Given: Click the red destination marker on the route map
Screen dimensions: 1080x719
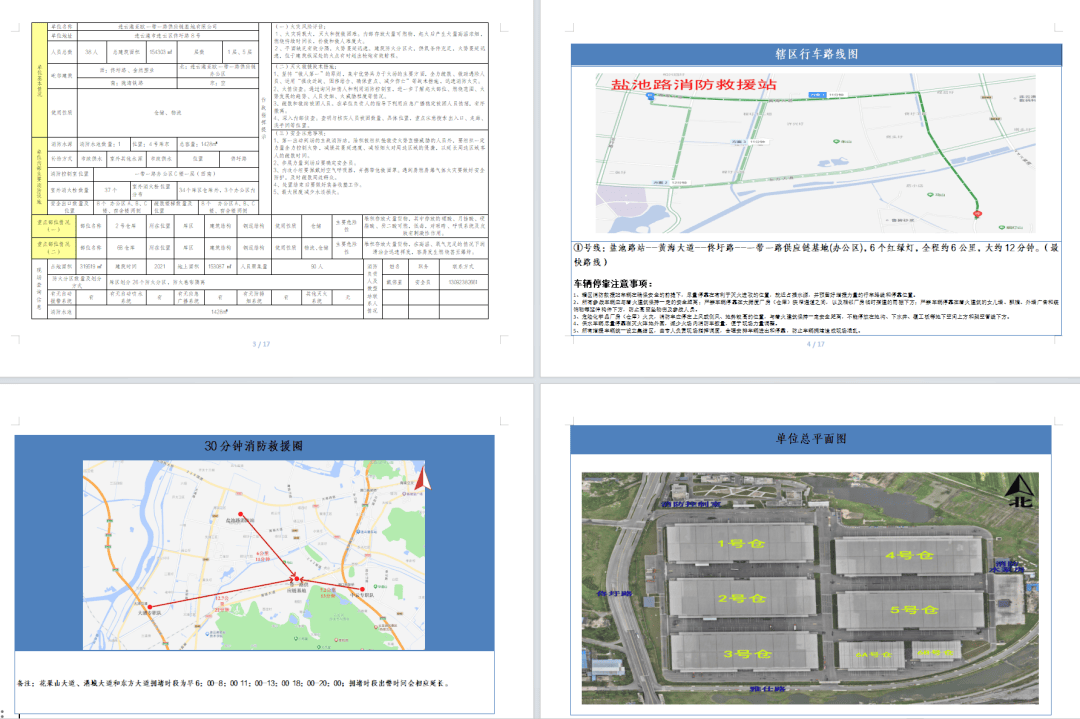Looking at the screenshot, I should [x=977, y=214].
